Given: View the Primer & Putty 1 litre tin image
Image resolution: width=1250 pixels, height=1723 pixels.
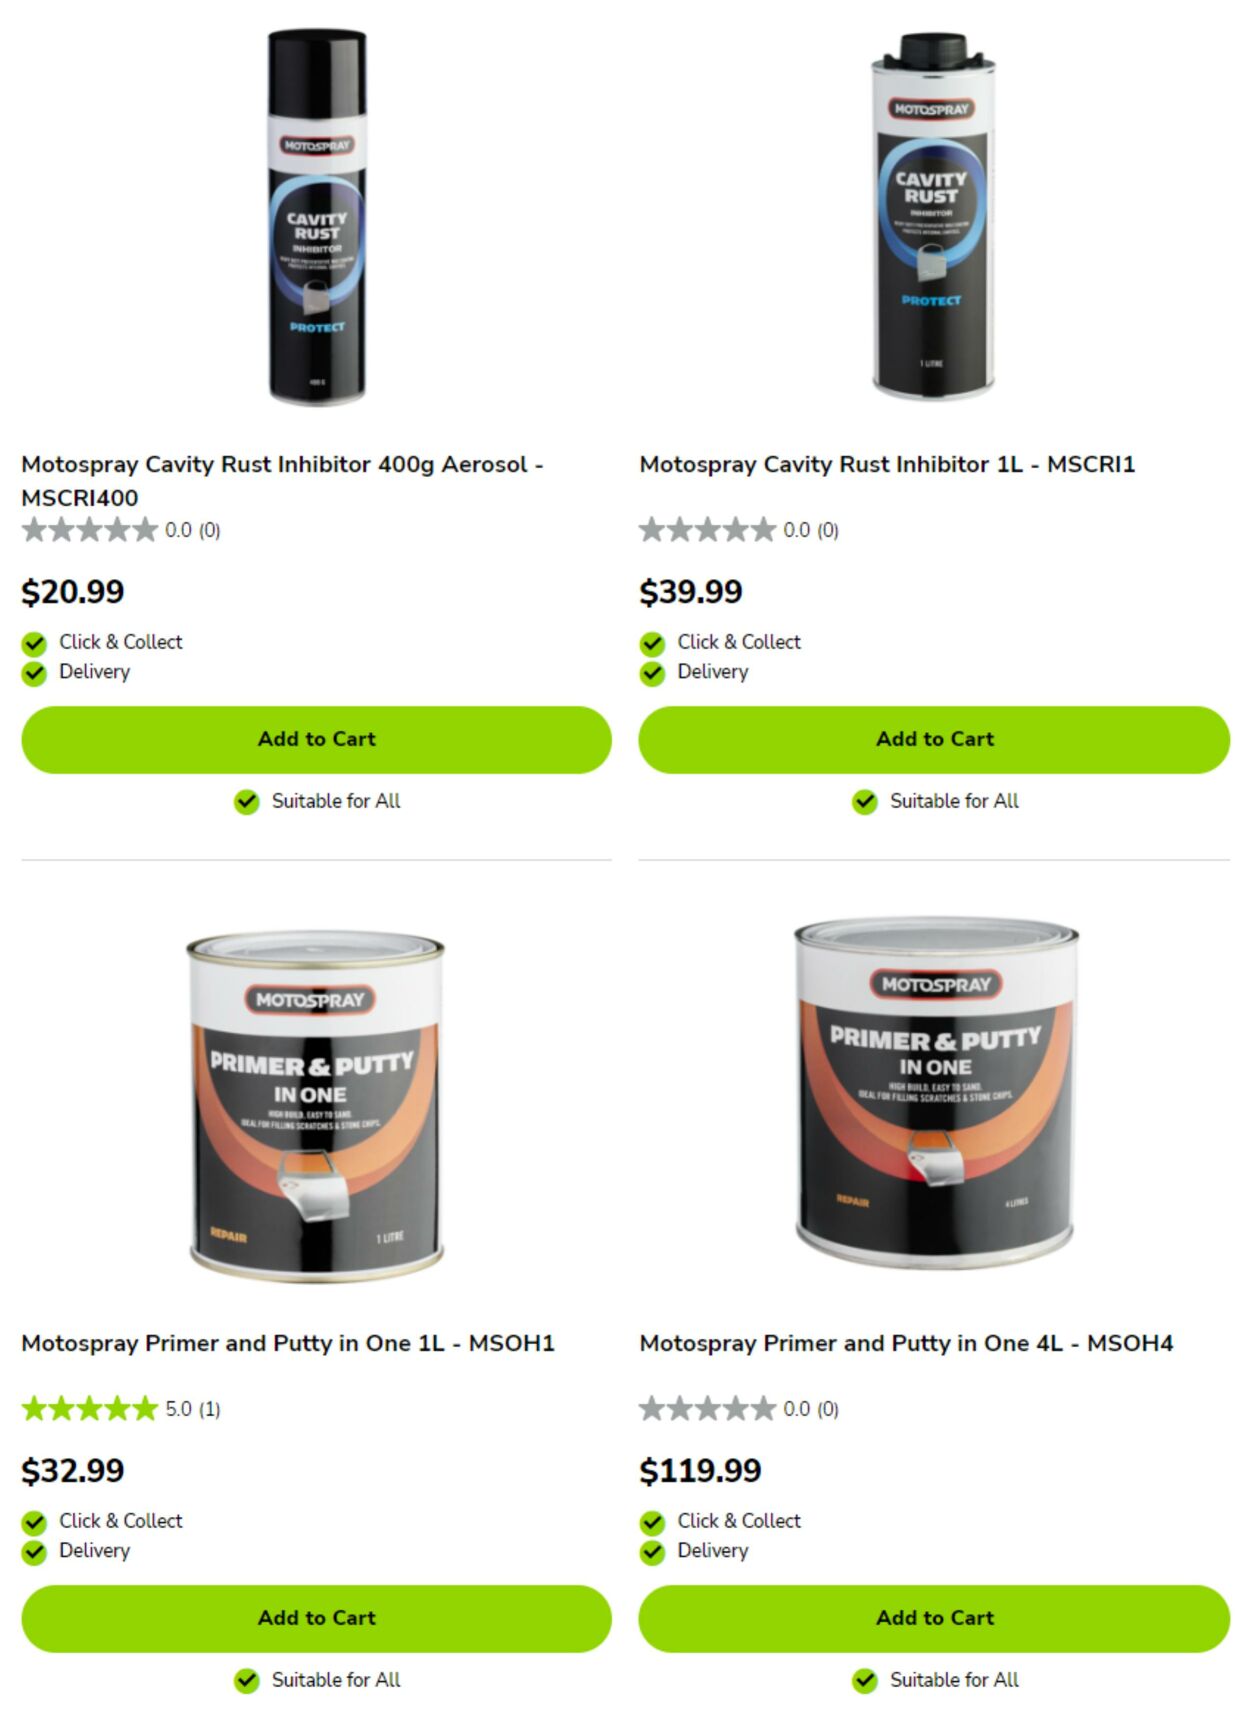Looking at the screenshot, I should tap(316, 1107).
